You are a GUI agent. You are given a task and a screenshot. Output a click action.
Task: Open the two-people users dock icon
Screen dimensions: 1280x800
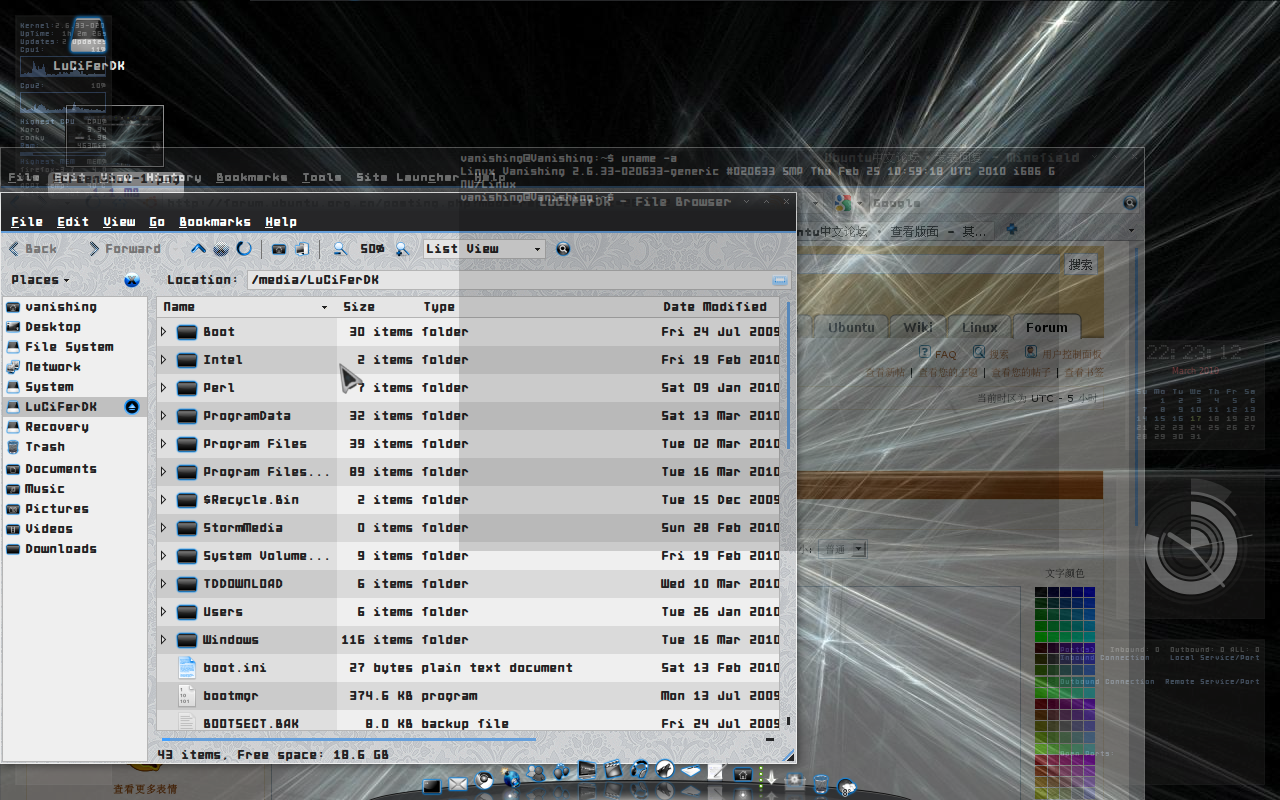pos(536,773)
